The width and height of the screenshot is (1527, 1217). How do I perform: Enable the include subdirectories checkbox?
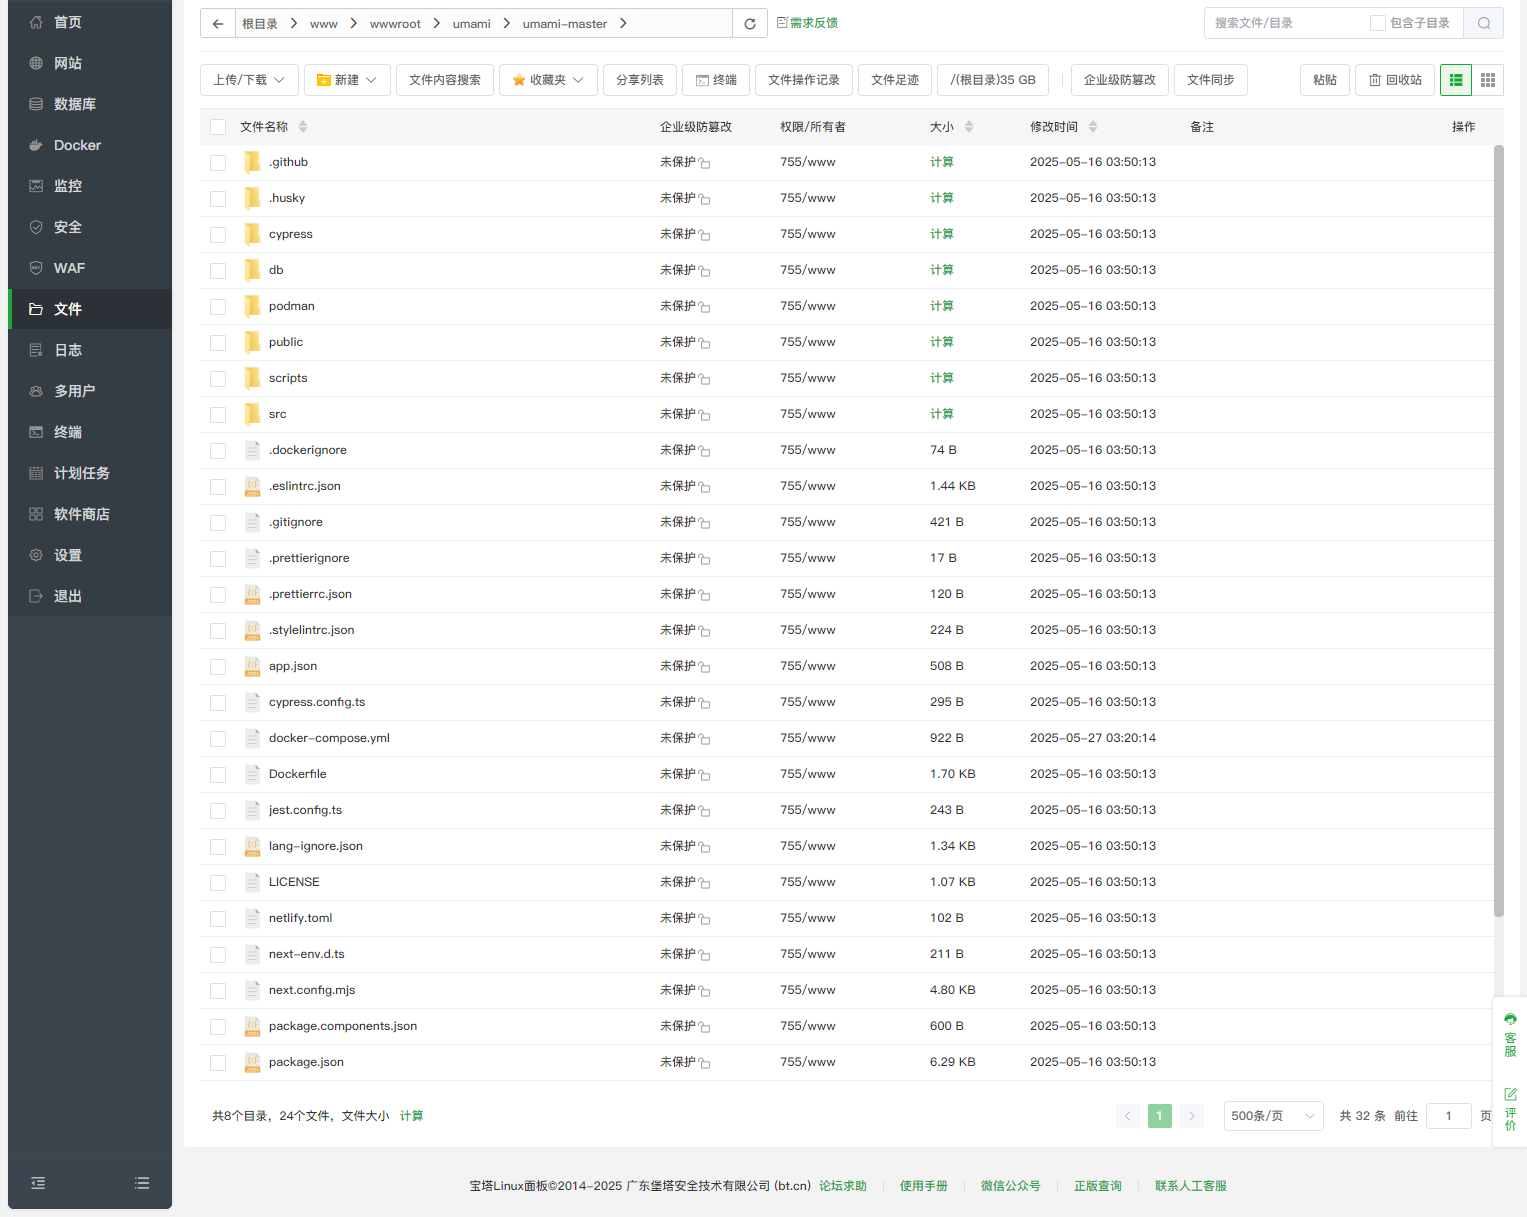coord(1378,23)
